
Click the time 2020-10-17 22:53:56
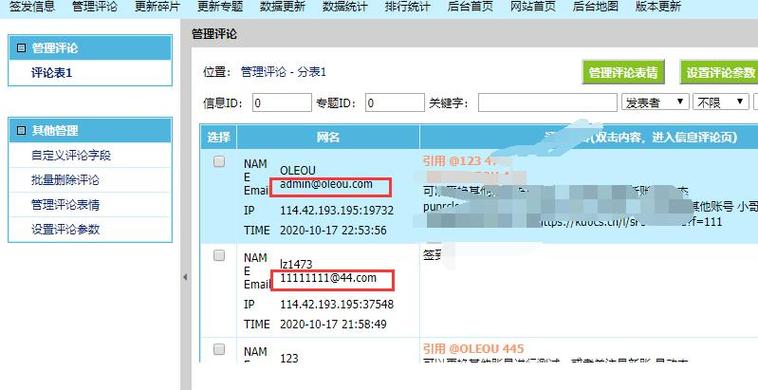pyautogui.click(x=333, y=231)
